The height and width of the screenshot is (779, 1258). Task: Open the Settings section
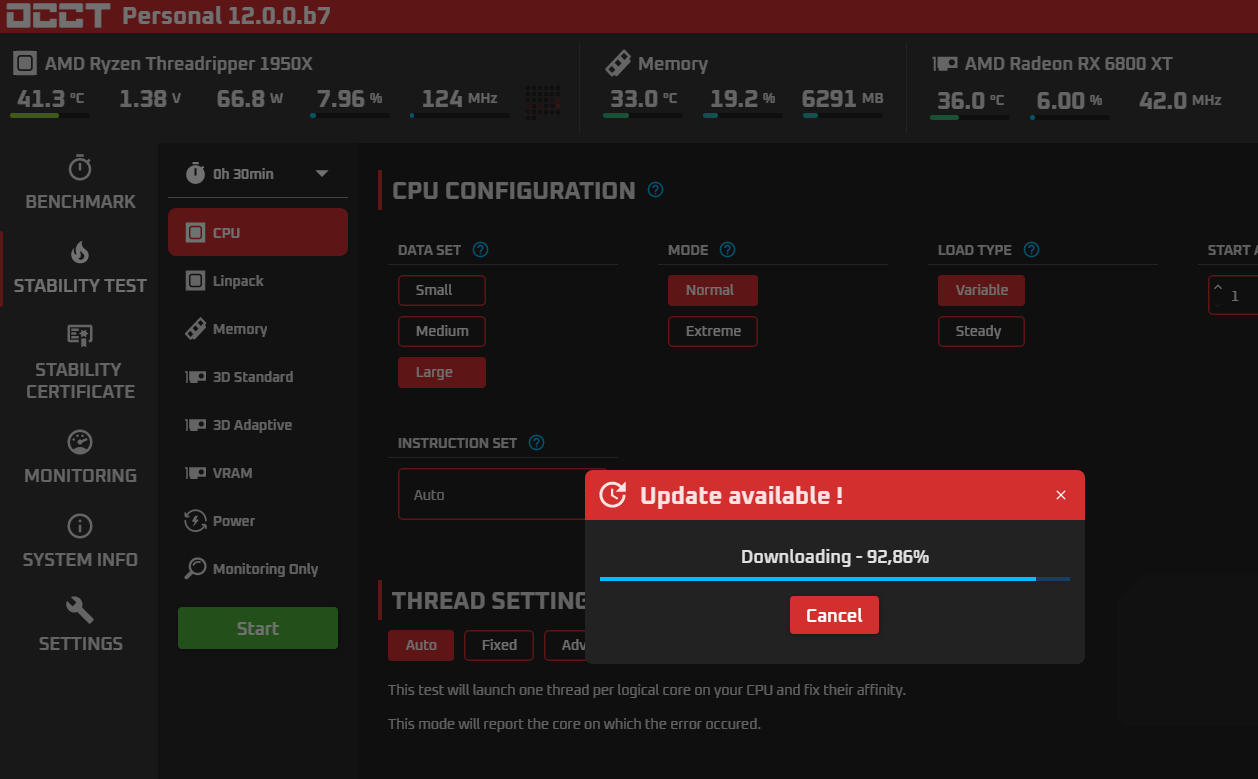80,625
